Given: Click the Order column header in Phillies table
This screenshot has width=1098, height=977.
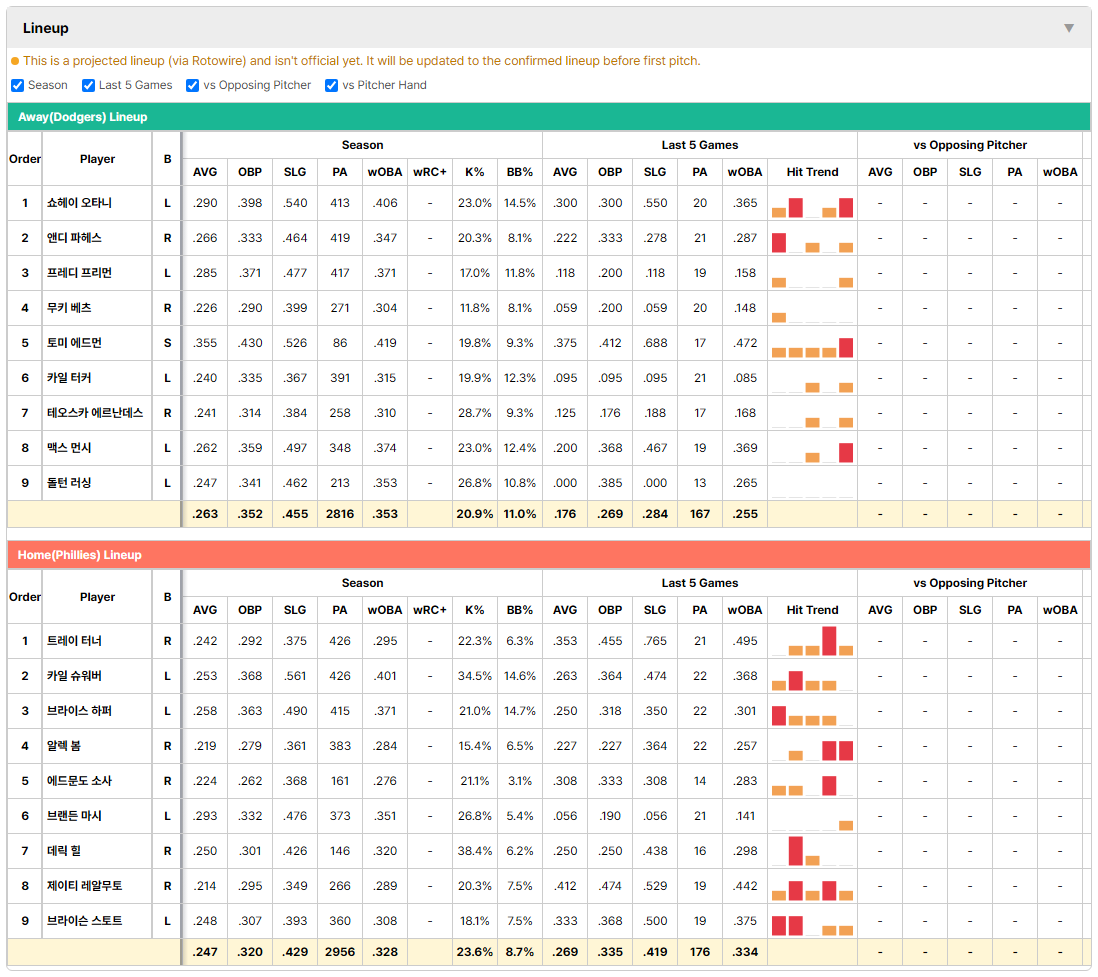Looking at the screenshot, I should (x=25, y=597).
